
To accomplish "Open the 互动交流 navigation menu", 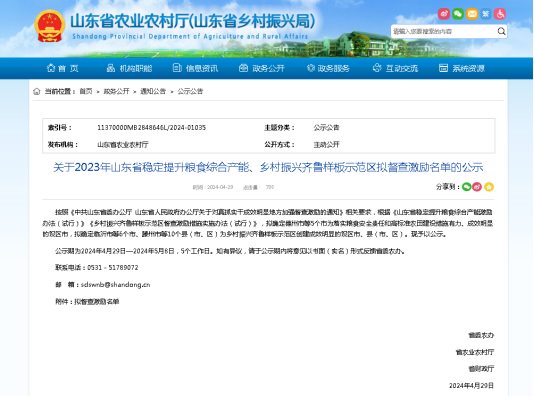I will tap(395, 68).
